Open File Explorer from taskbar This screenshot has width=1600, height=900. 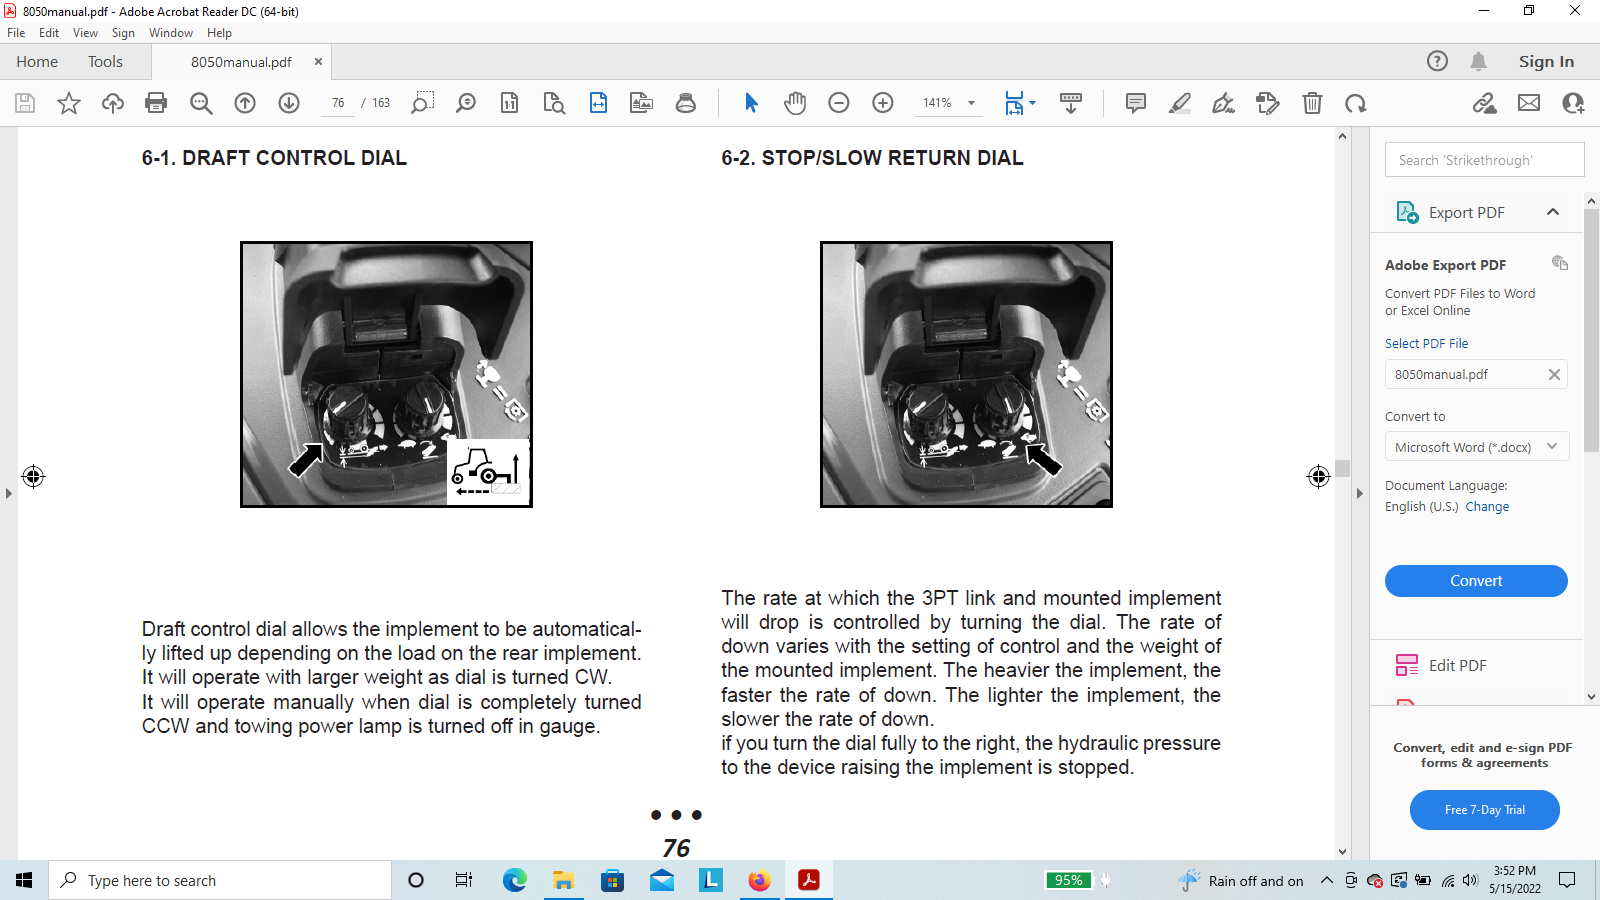coord(564,880)
